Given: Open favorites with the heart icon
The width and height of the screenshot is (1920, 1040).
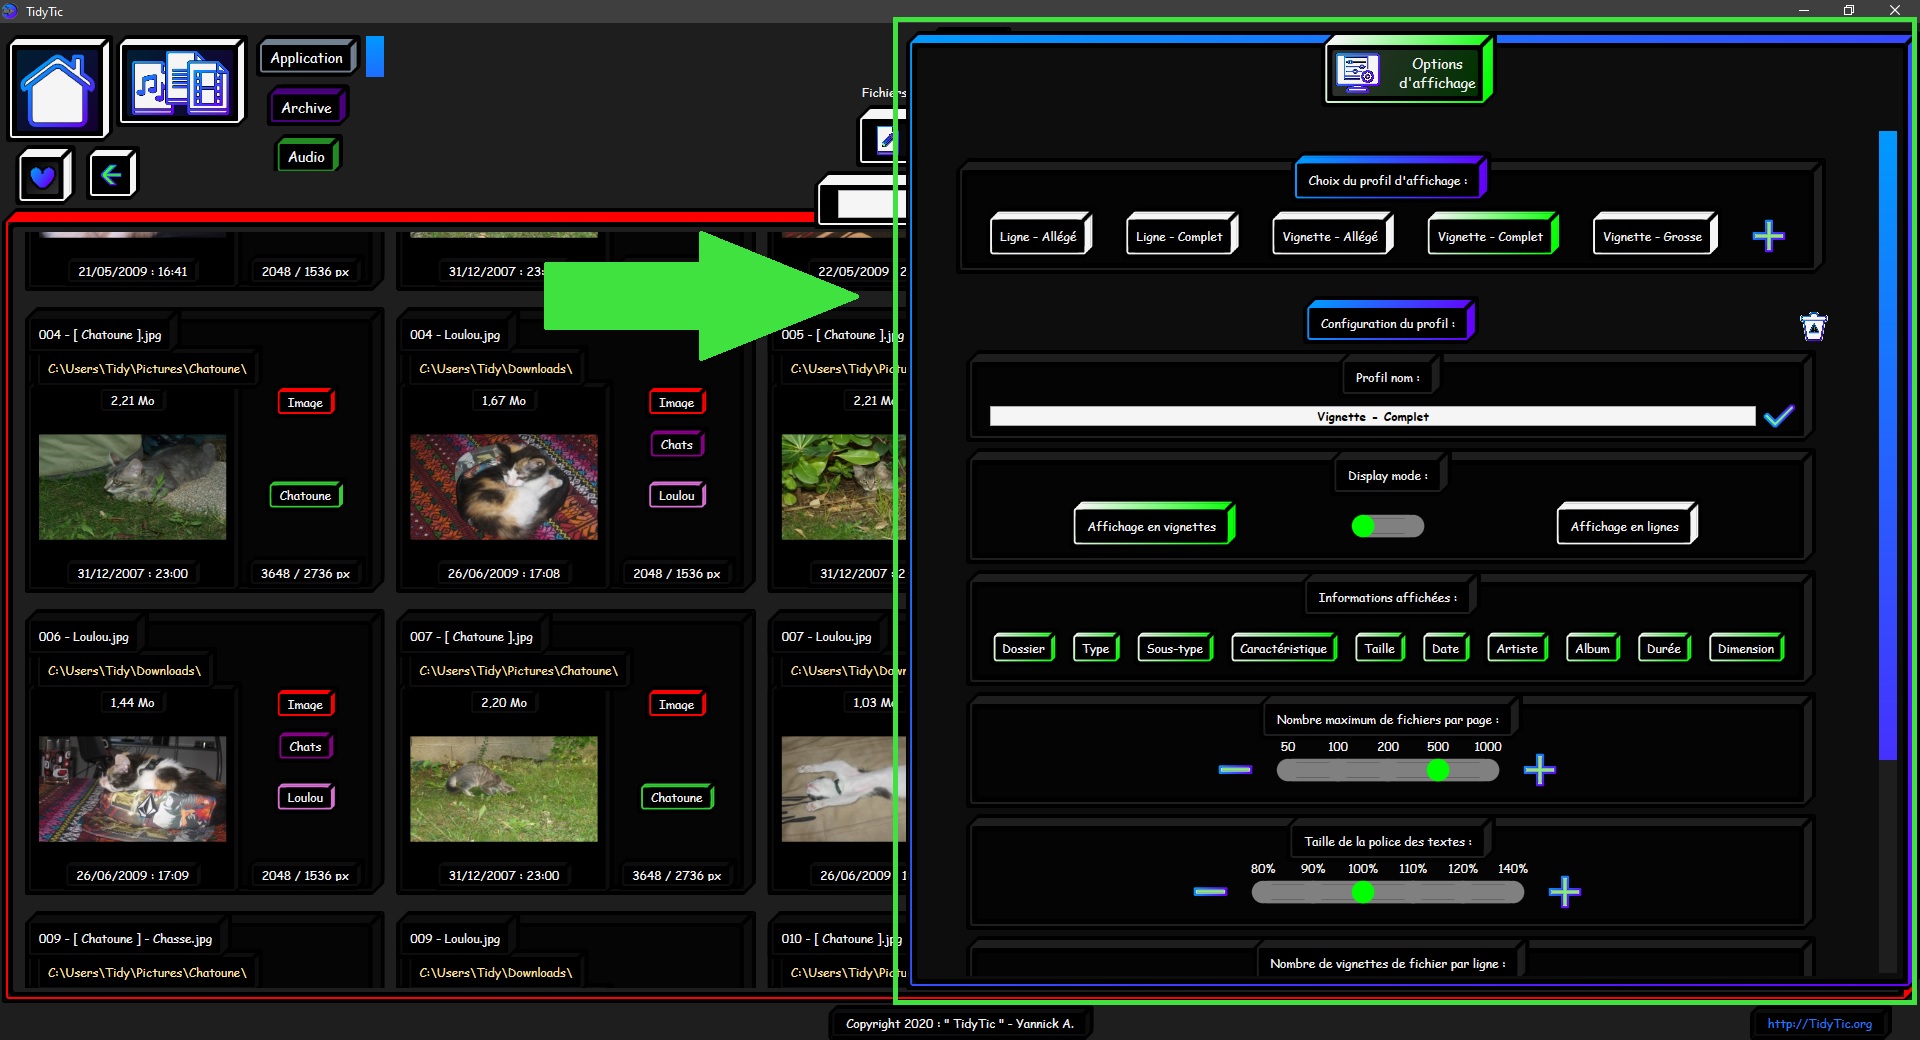Looking at the screenshot, I should [44, 176].
